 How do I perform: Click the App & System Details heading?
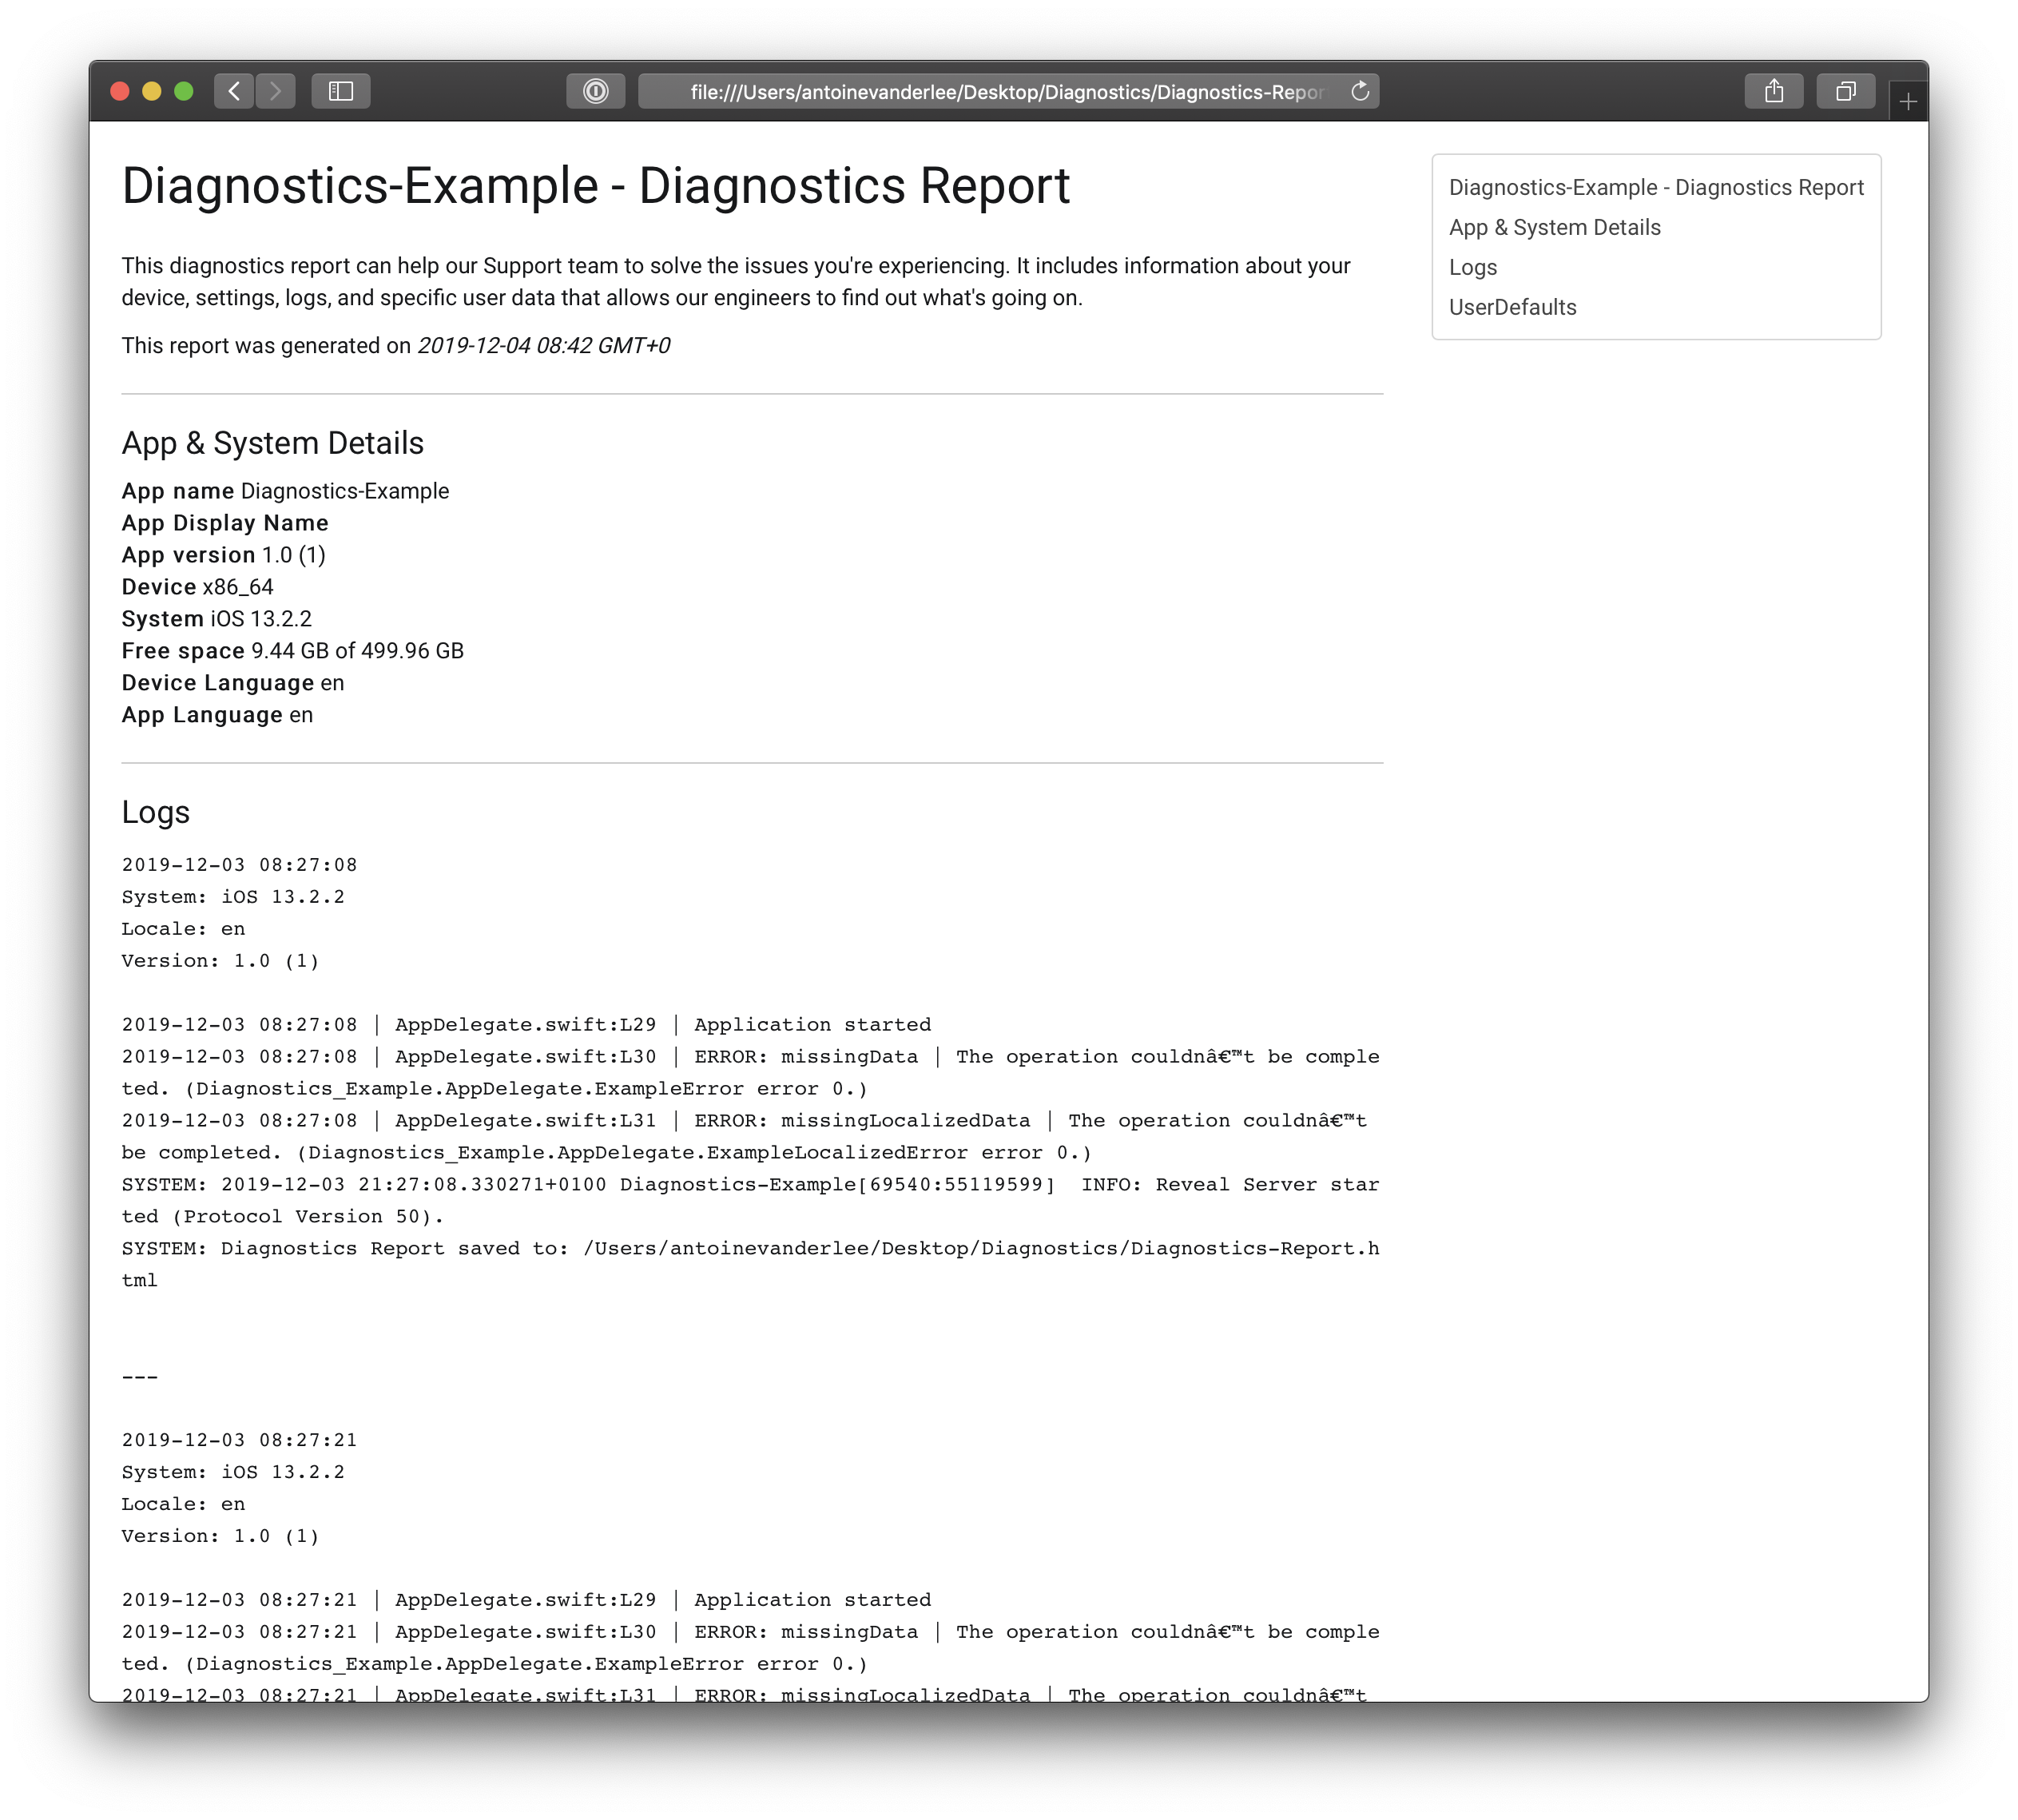click(x=272, y=443)
